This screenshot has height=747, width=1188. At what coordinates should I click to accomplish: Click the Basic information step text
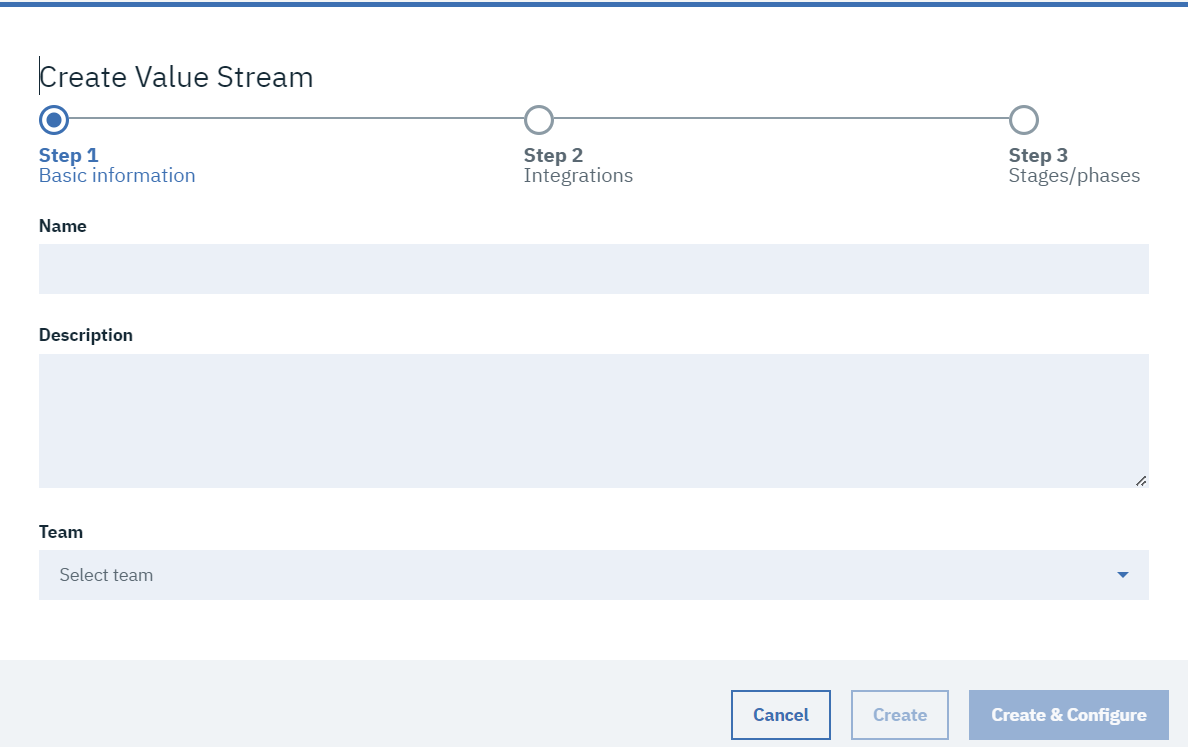pyautogui.click(x=117, y=176)
